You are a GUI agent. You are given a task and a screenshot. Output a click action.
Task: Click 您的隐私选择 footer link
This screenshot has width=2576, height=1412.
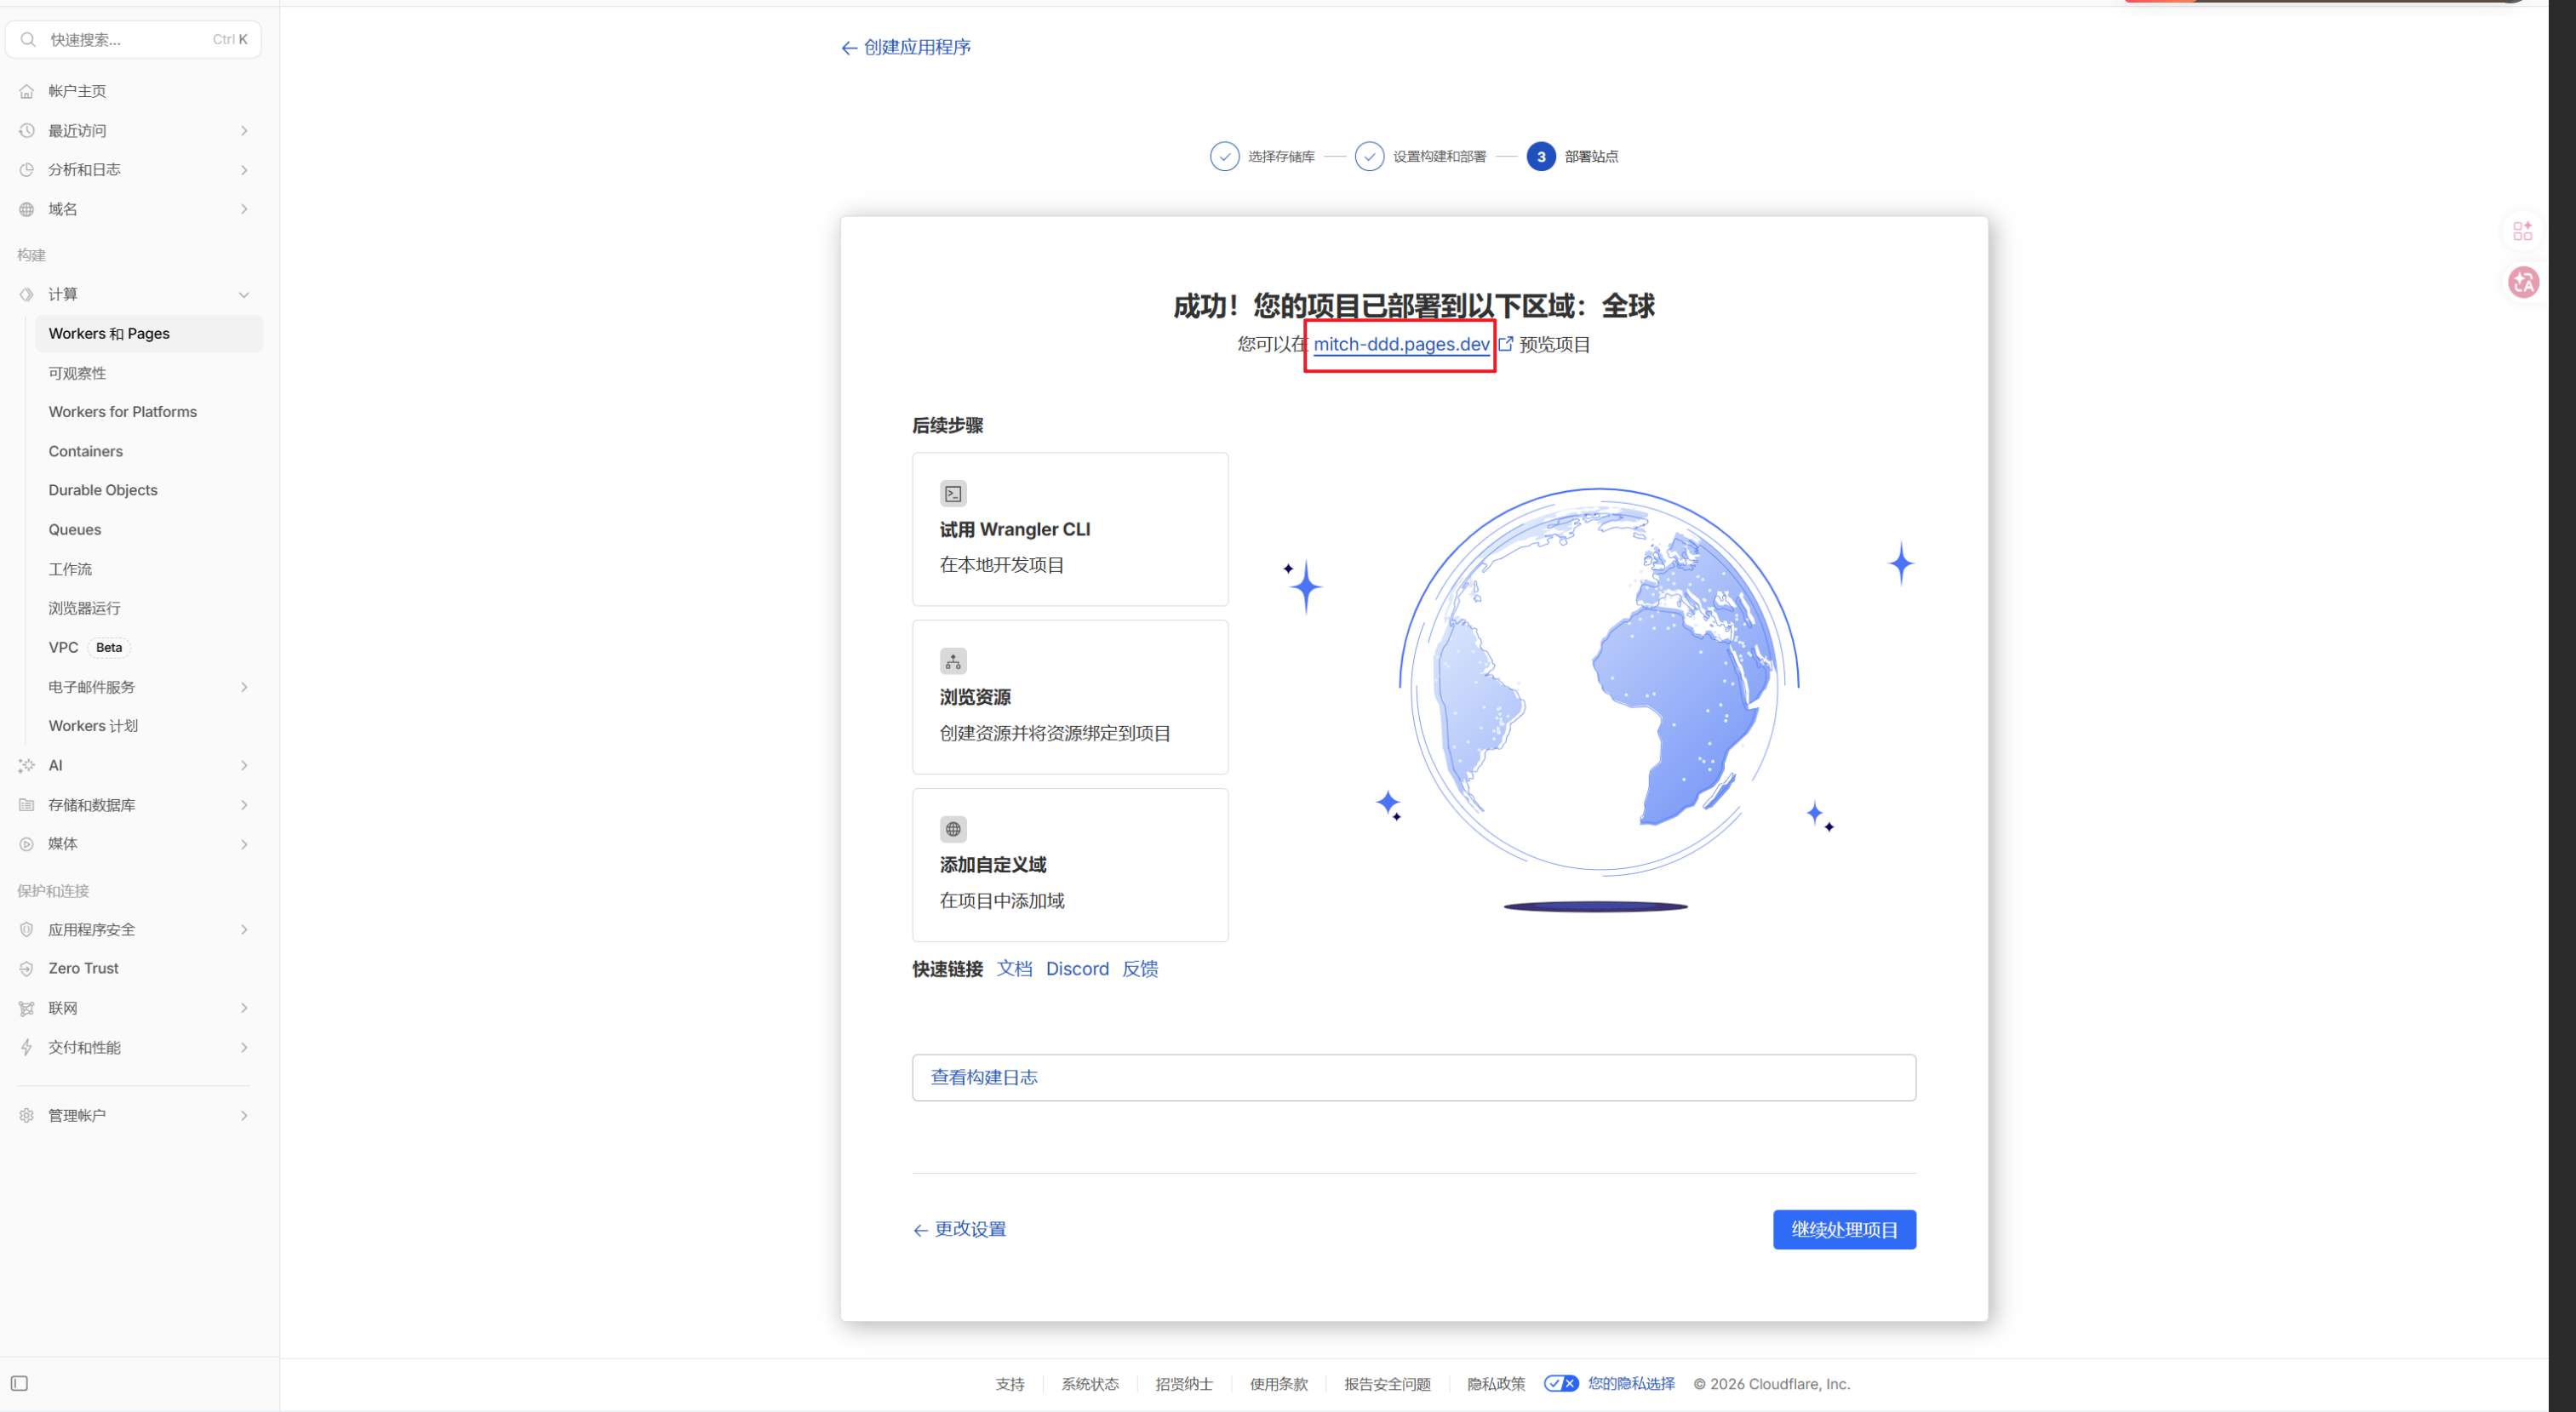point(1631,1384)
